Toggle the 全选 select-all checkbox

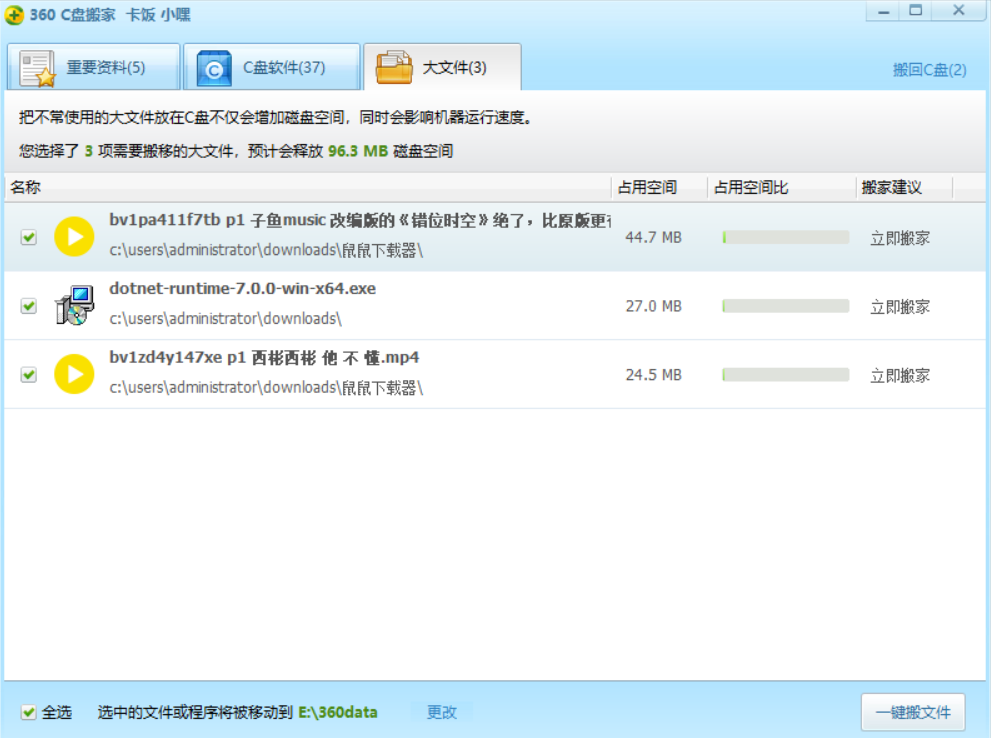click(x=28, y=712)
